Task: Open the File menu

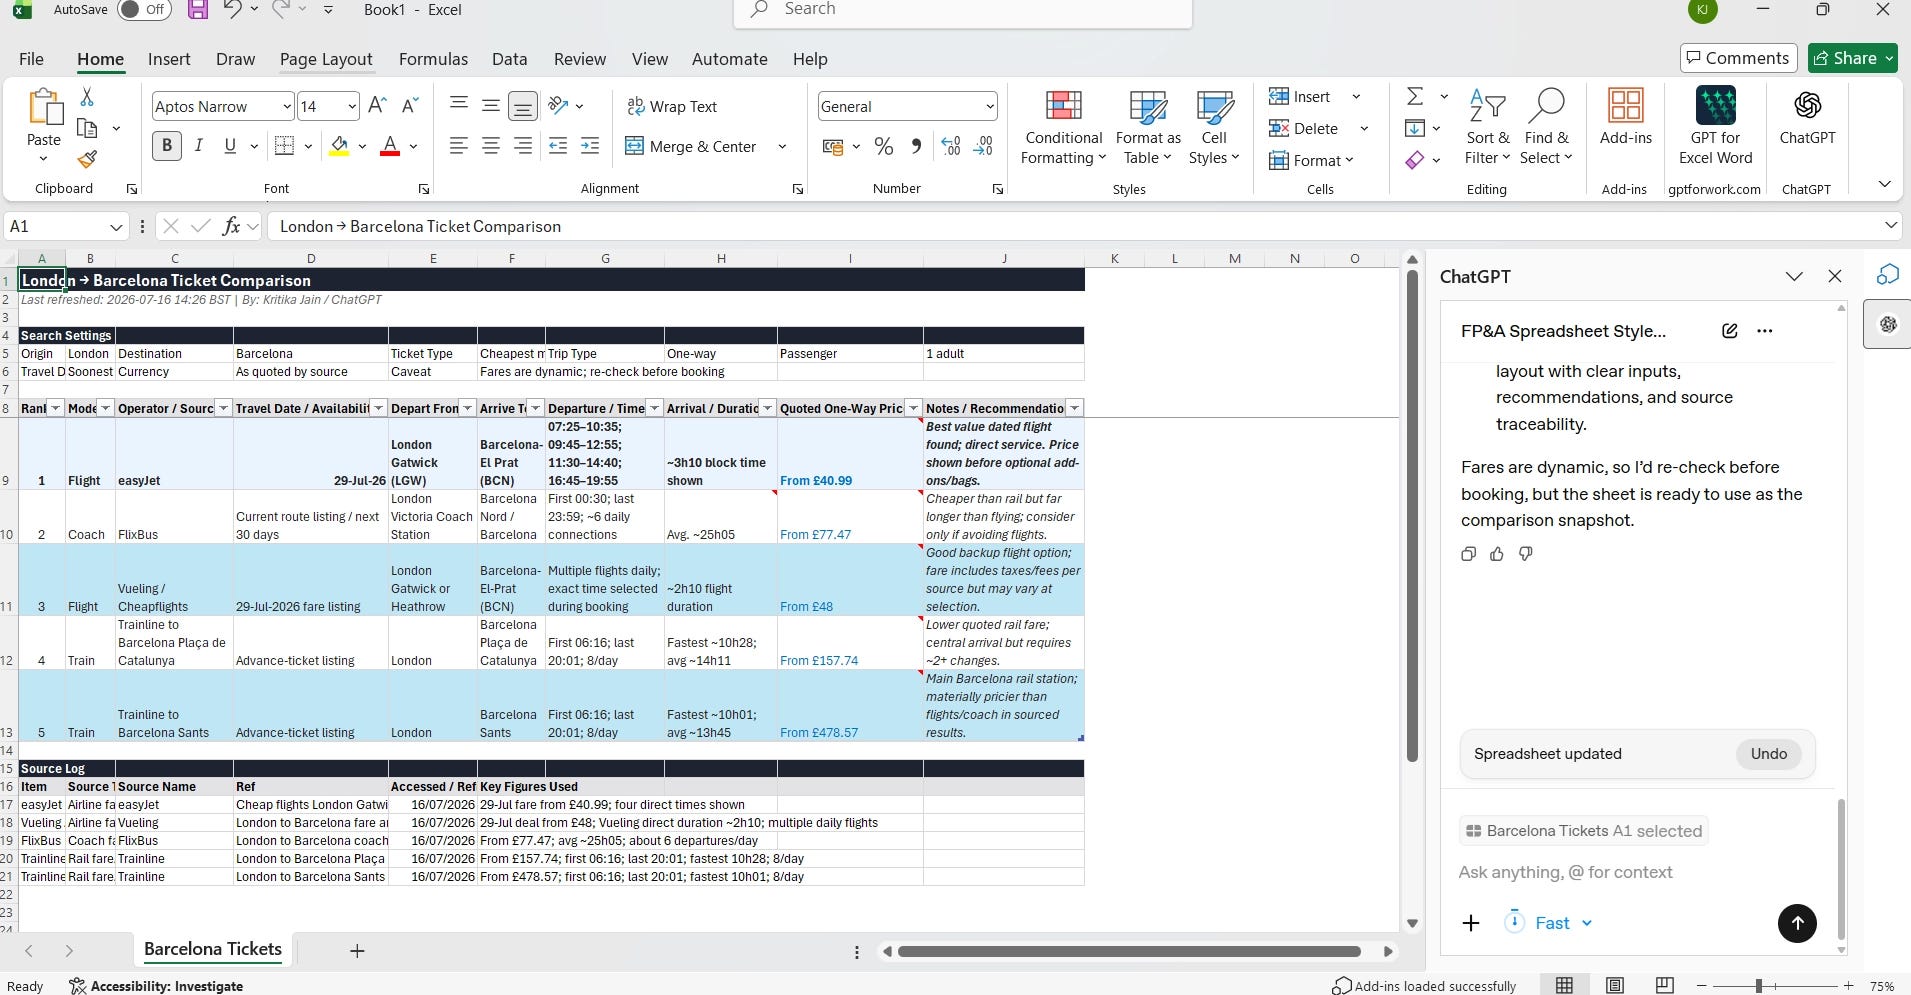Action: click(x=31, y=59)
